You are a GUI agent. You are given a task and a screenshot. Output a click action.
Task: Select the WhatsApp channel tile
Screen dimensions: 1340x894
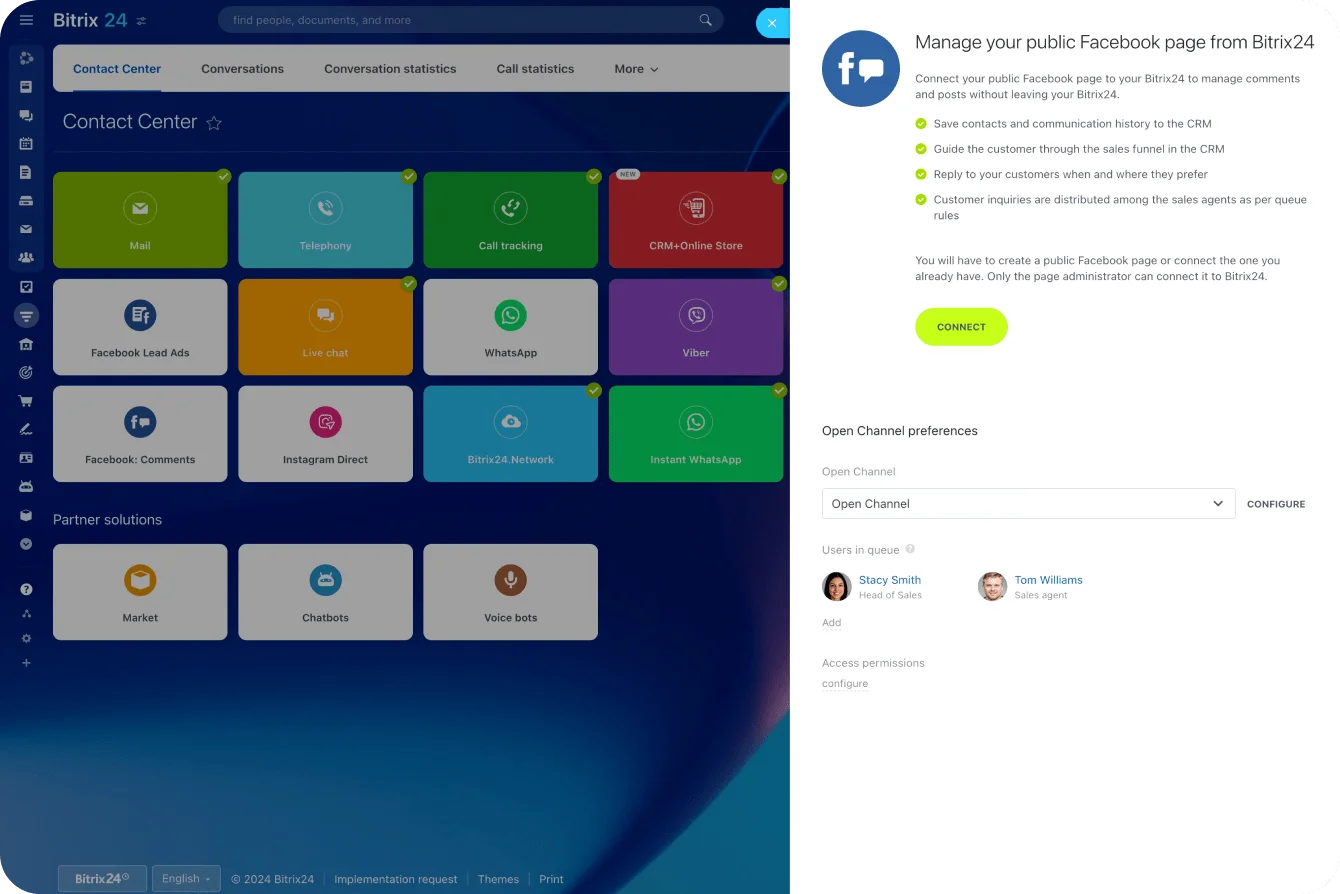510,327
